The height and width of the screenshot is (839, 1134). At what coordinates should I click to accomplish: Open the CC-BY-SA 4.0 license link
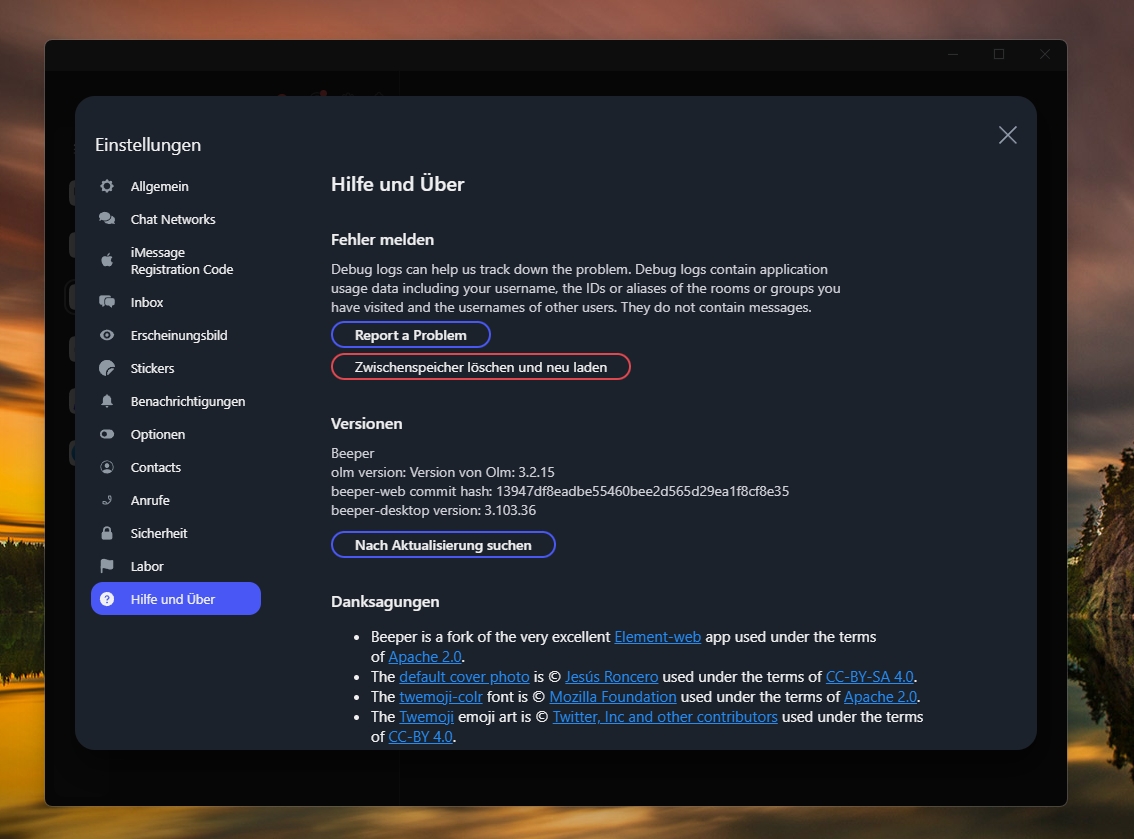pos(870,676)
